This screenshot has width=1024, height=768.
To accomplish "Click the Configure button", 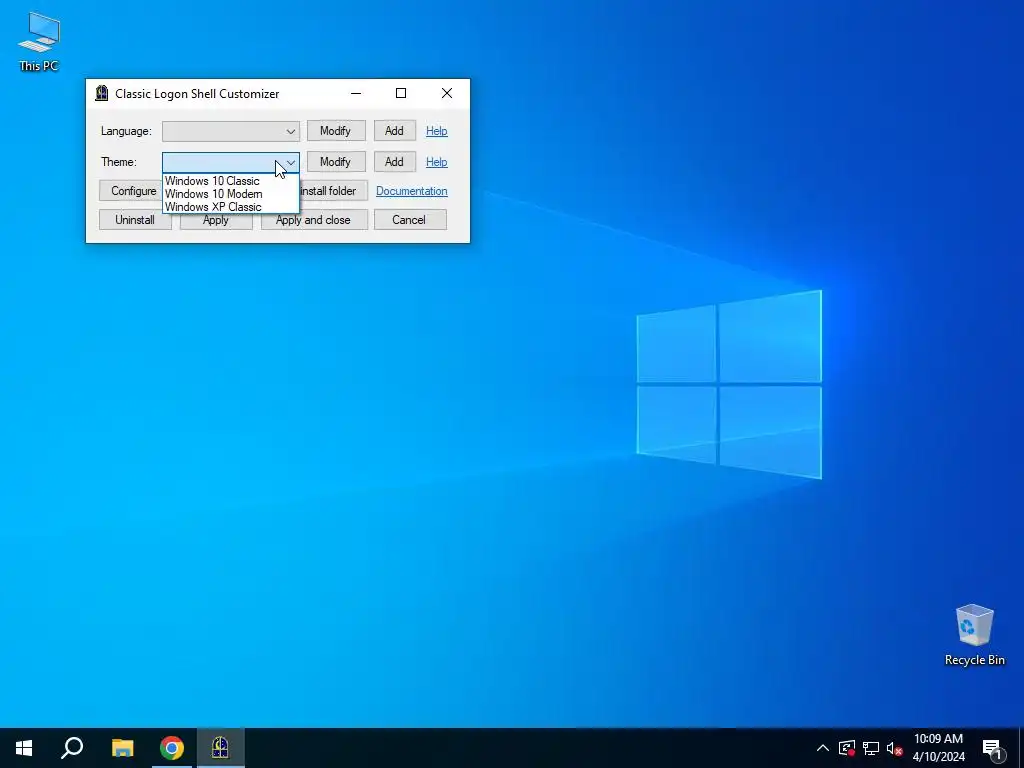I will (131, 191).
